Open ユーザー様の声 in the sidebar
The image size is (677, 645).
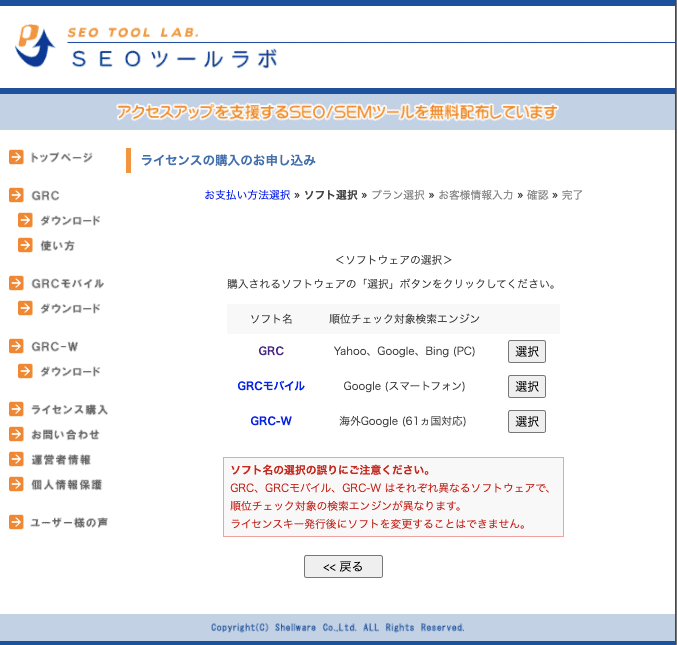69,522
